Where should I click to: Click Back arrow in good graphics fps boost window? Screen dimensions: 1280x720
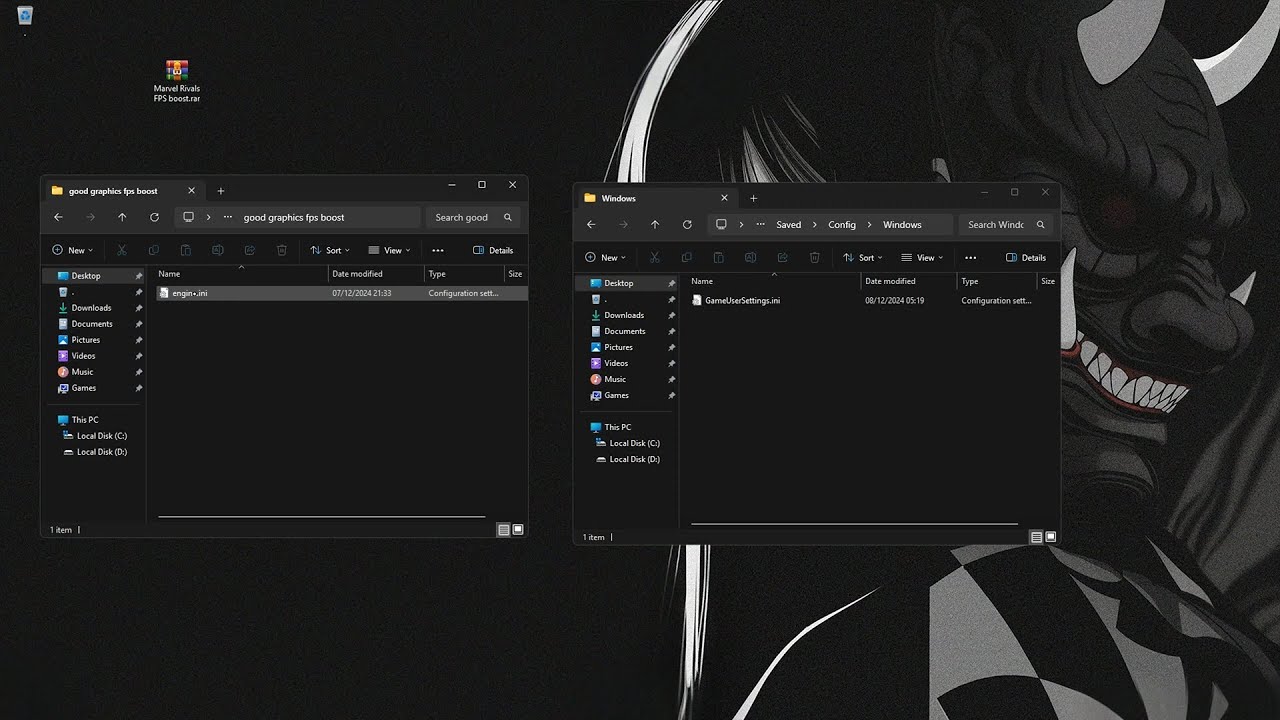(58, 217)
